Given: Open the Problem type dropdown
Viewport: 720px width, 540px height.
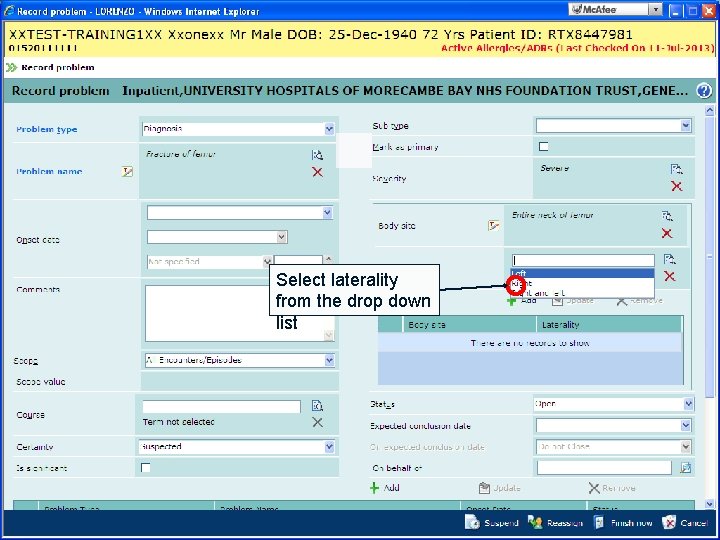Looking at the screenshot, I should pyautogui.click(x=329, y=129).
